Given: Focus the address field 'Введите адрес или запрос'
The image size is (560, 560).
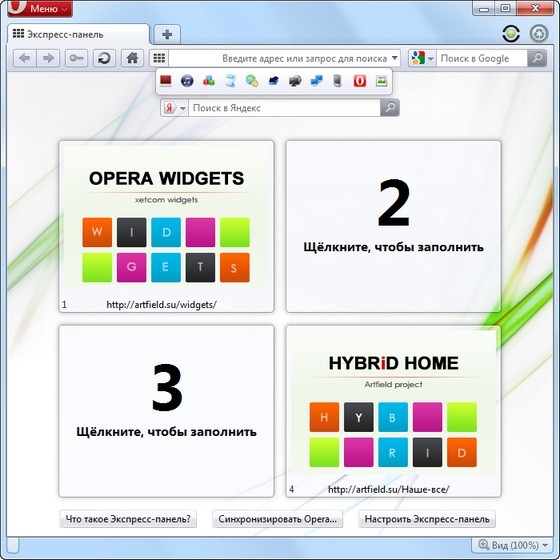Looking at the screenshot, I should pos(280,58).
